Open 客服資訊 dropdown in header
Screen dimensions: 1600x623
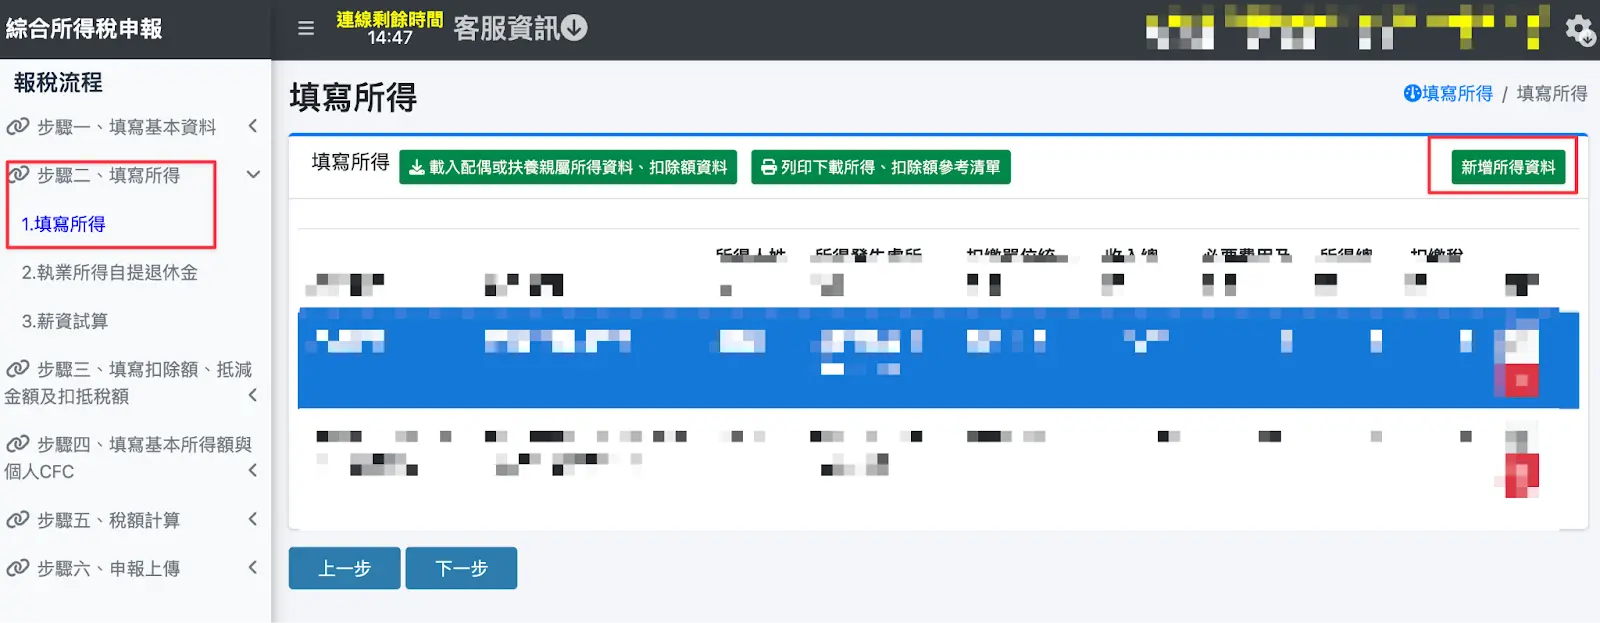pyautogui.click(x=520, y=28)
